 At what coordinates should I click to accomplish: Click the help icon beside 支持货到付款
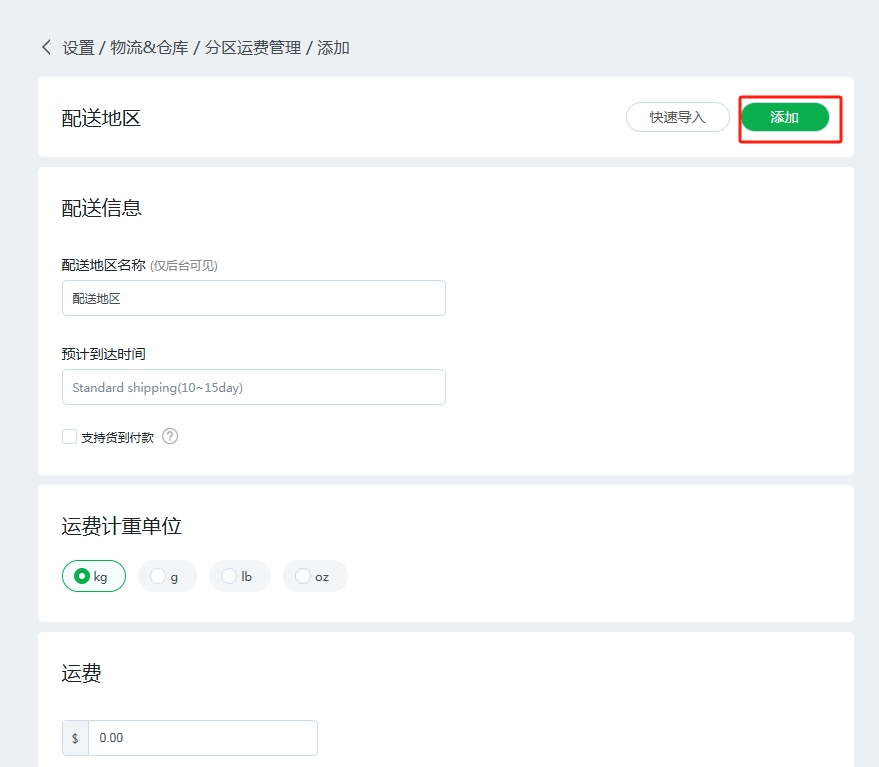(170, 436)
